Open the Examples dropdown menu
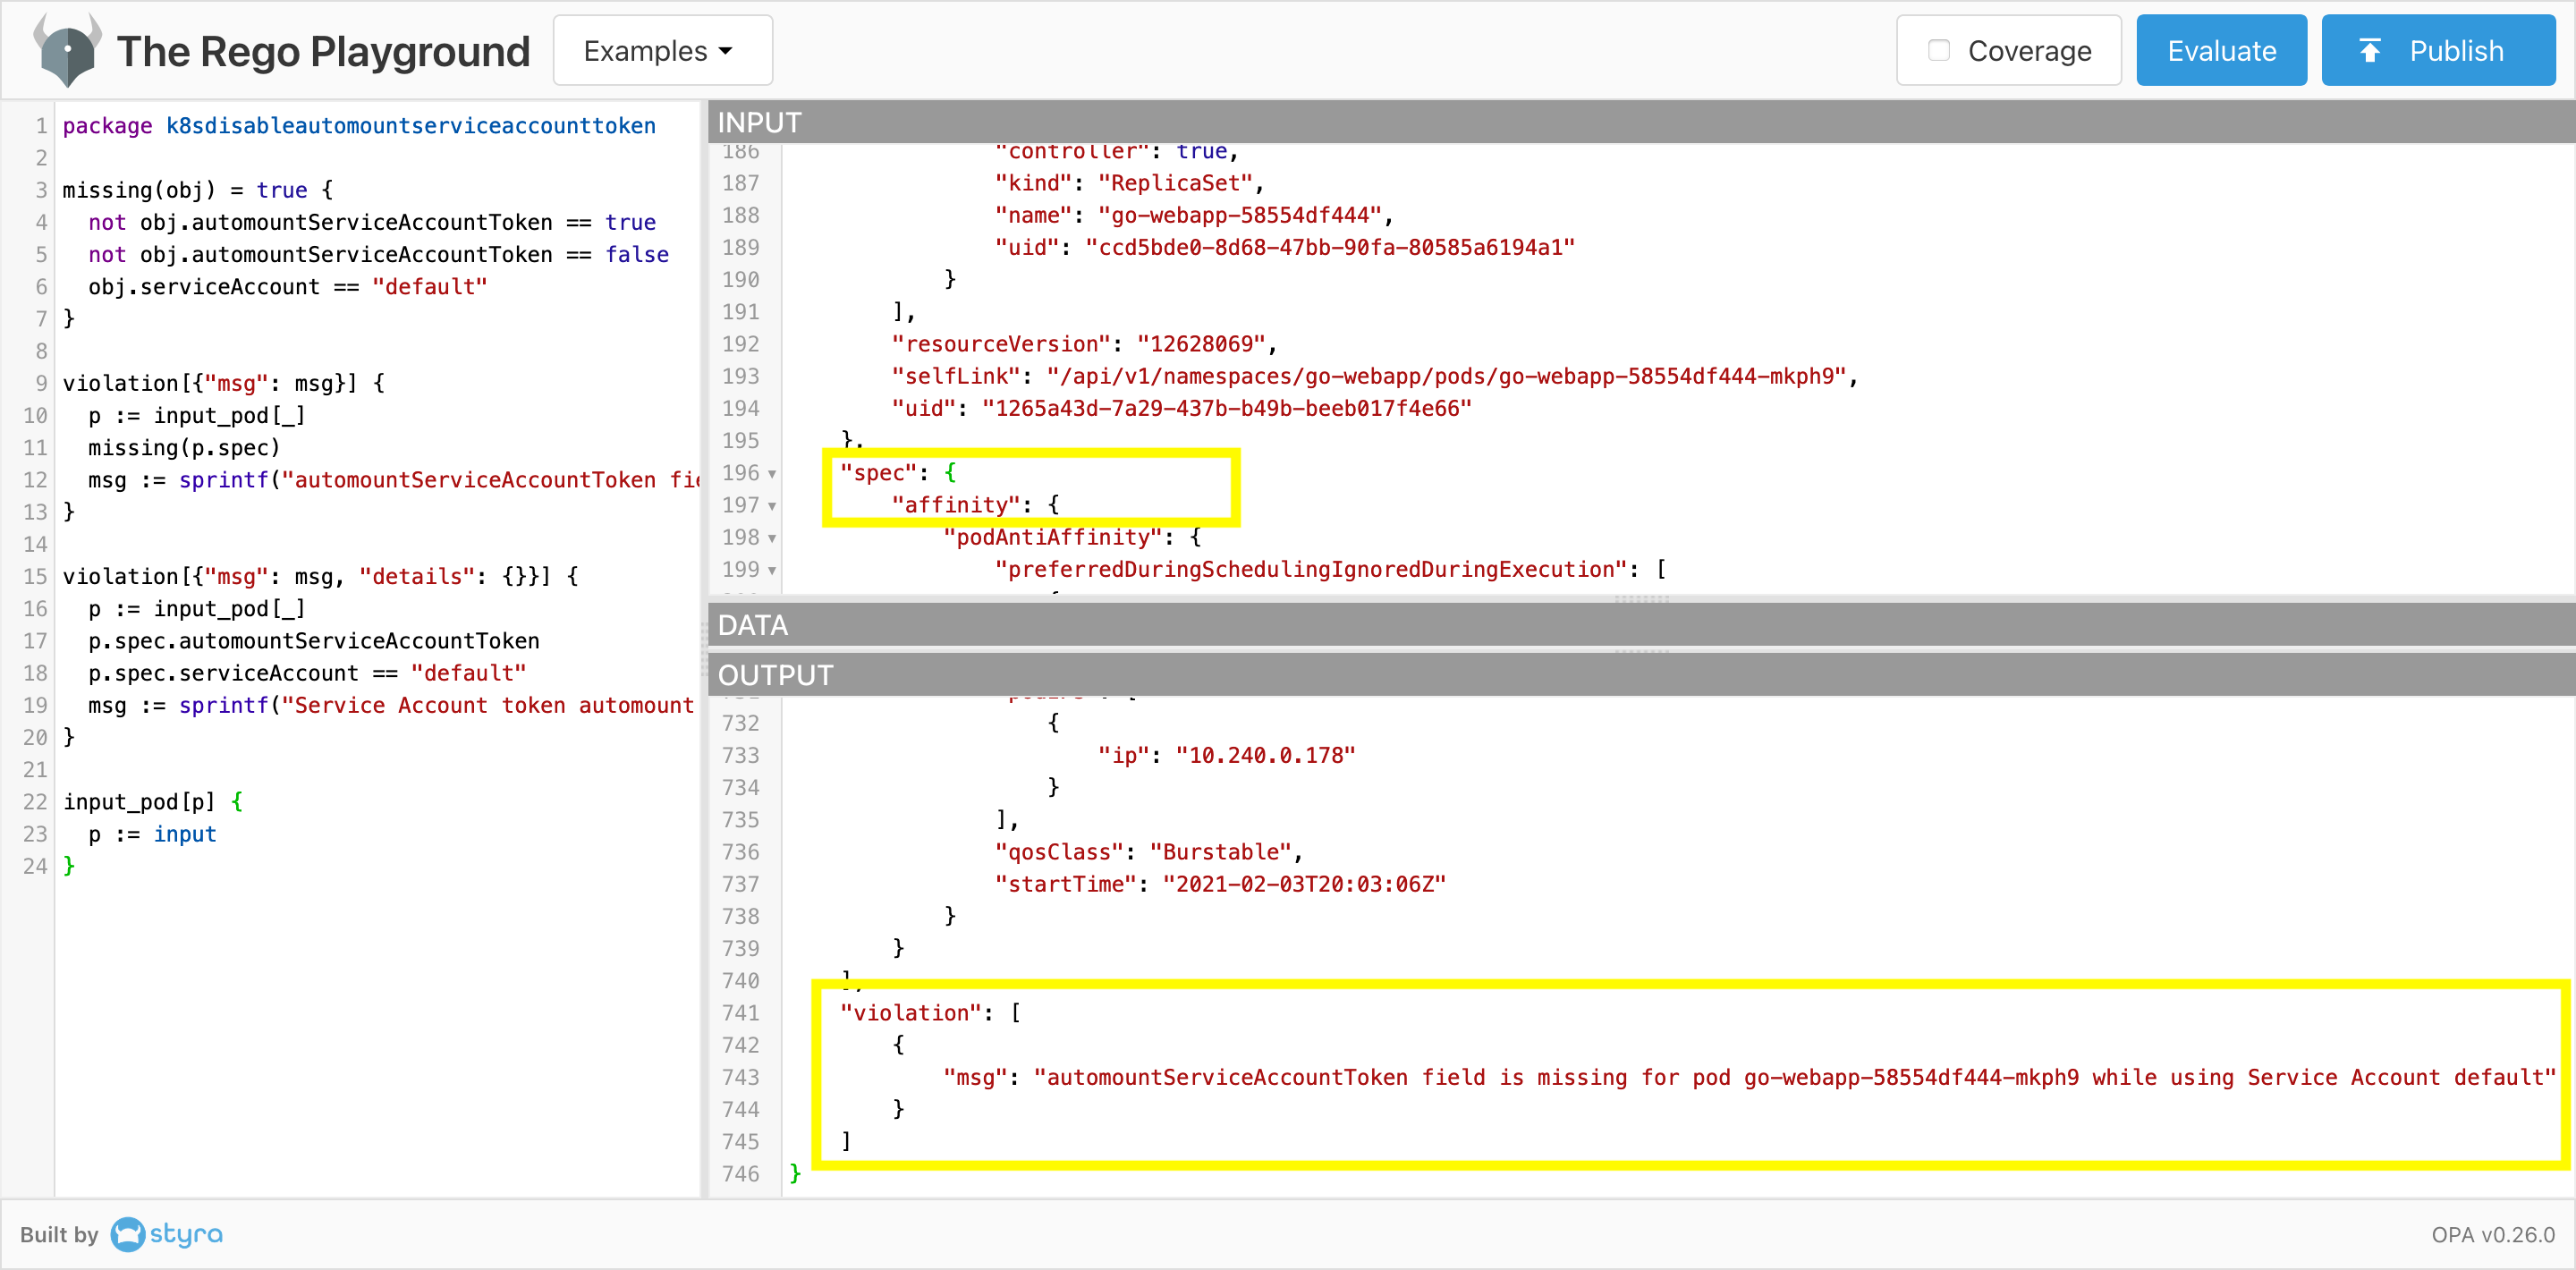 coord(661,51)
